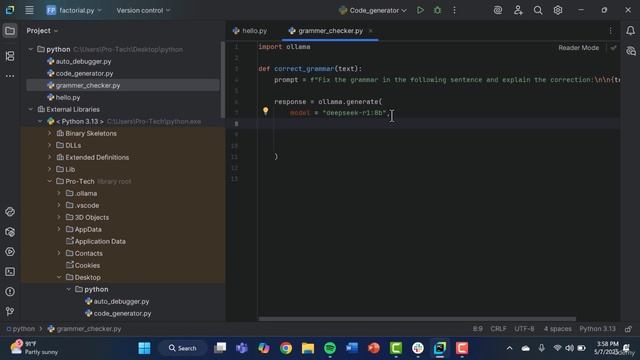Open the Version control dropdown
The height and width of the screenshot is (360, 640).
(143, 10)
